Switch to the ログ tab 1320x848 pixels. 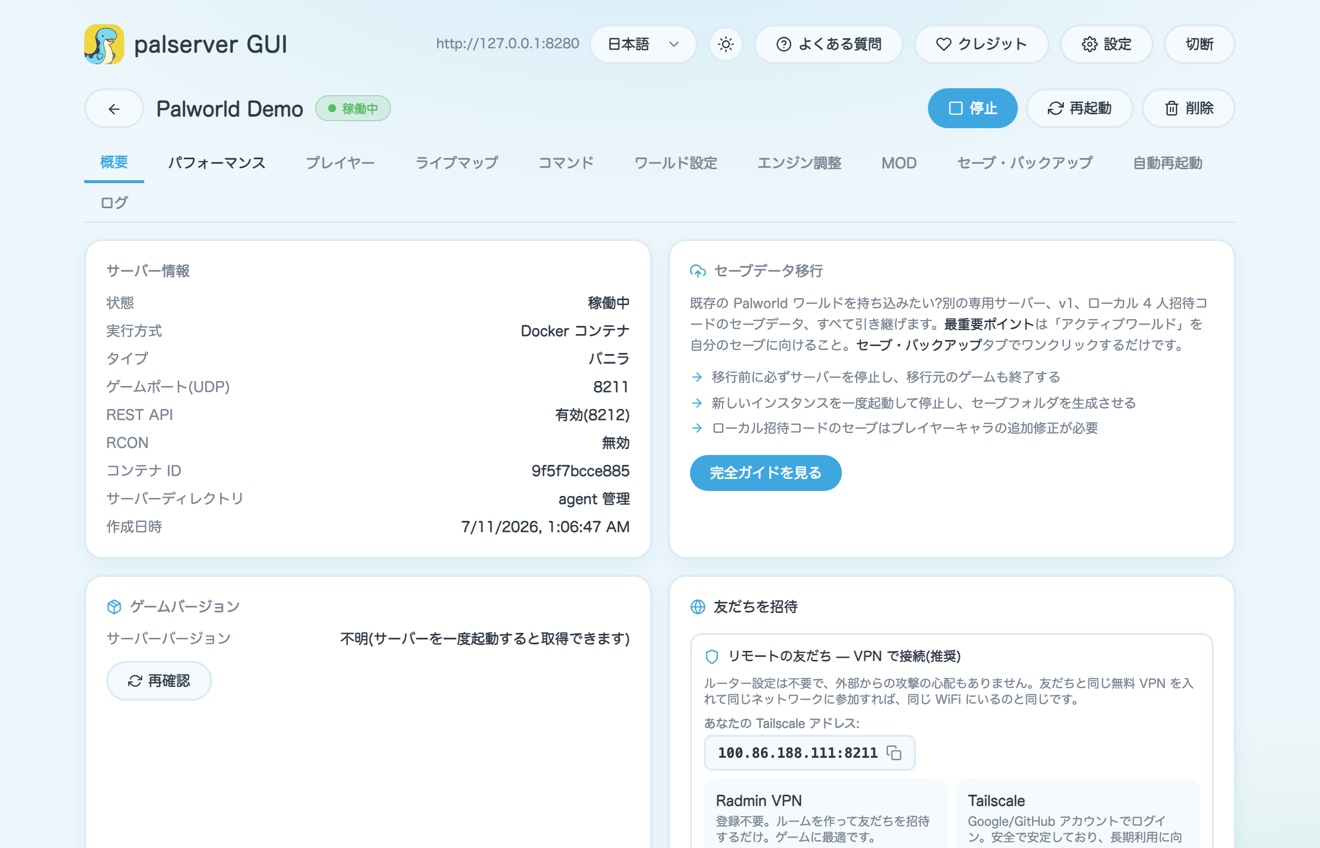[114, 203]
